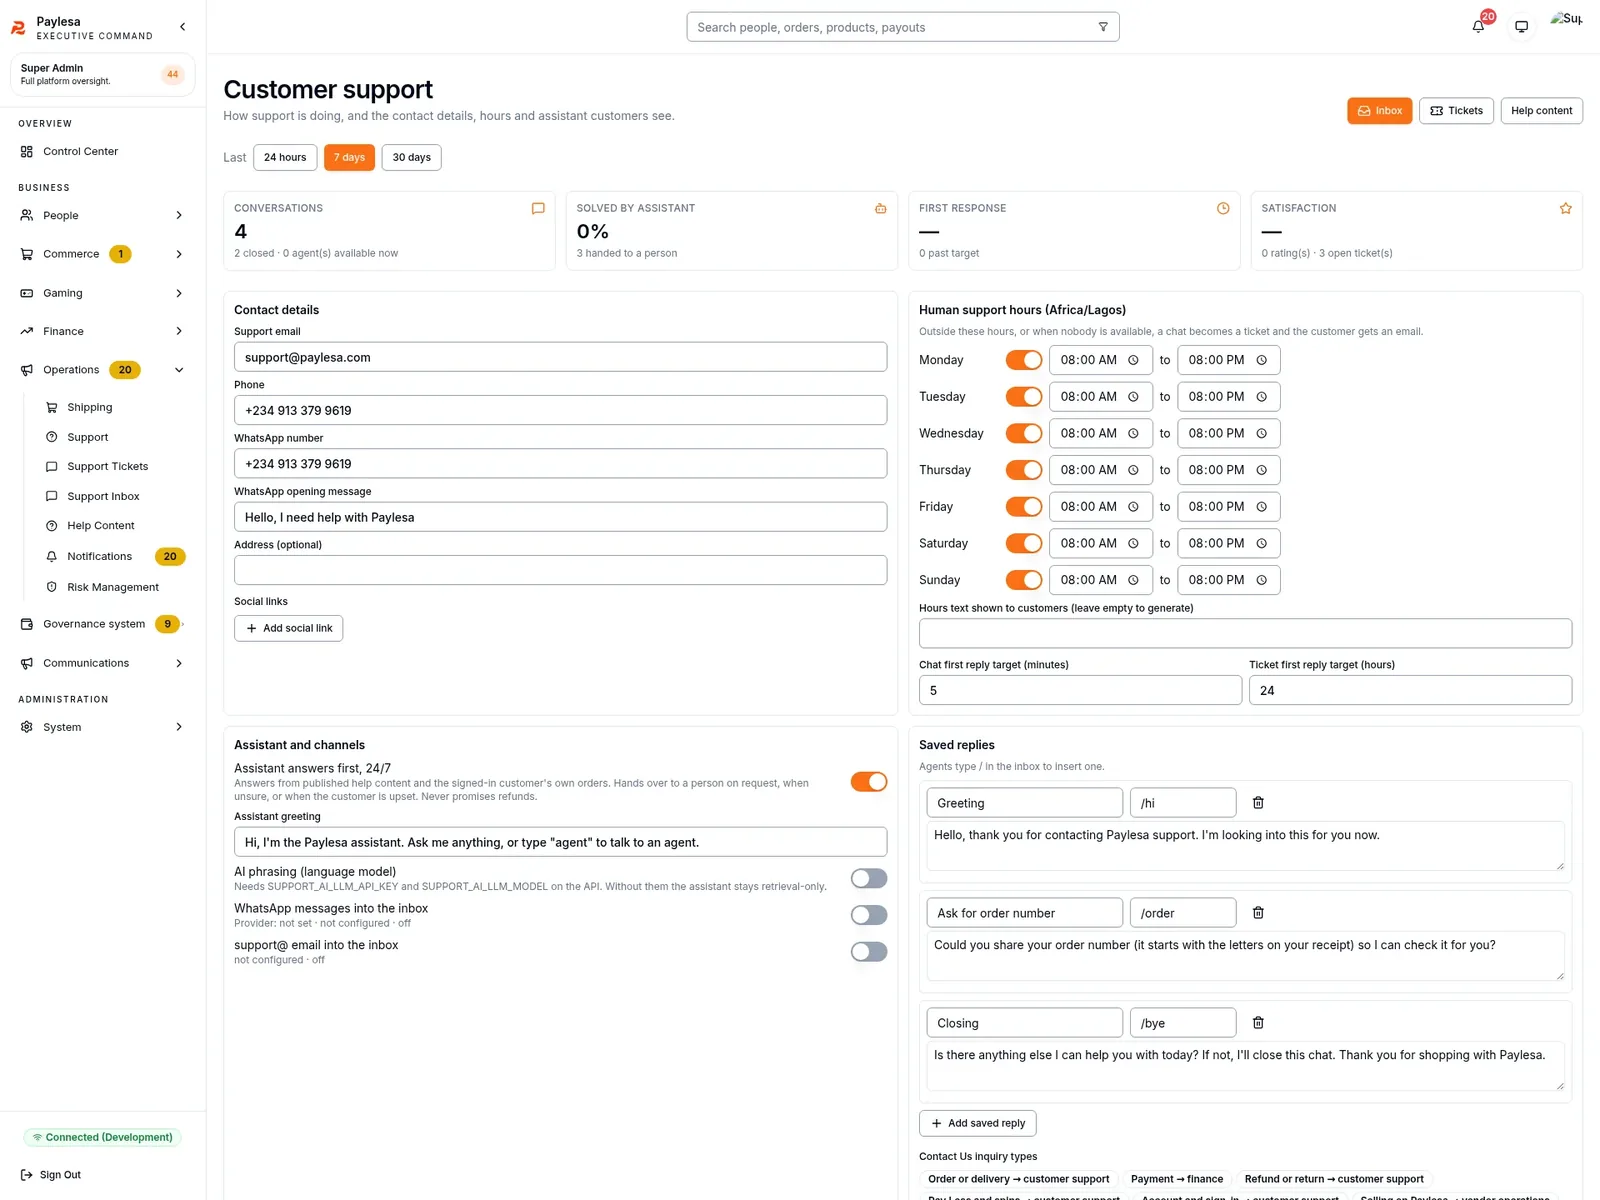The image size is (1600, 1200).
Task: Expand the Commerce sidebar section
Action: pyautogui.click(x=103, y=254)
